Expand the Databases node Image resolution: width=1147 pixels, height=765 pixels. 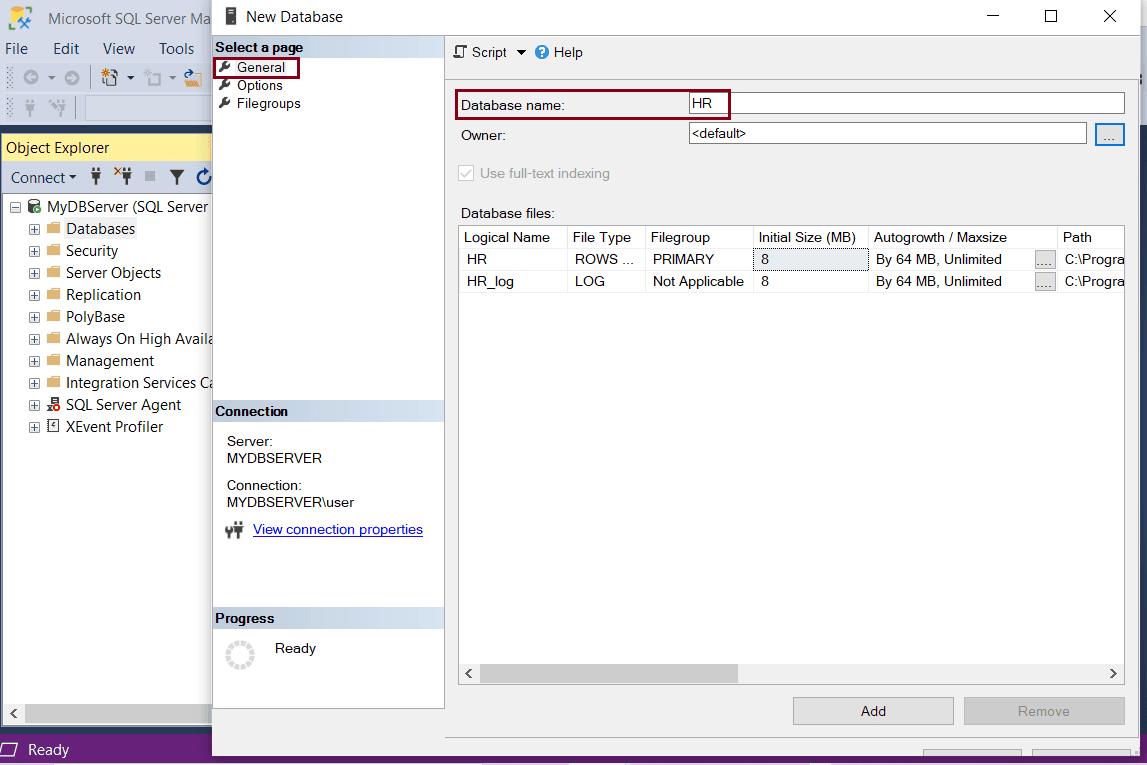(x=33, y=228)
